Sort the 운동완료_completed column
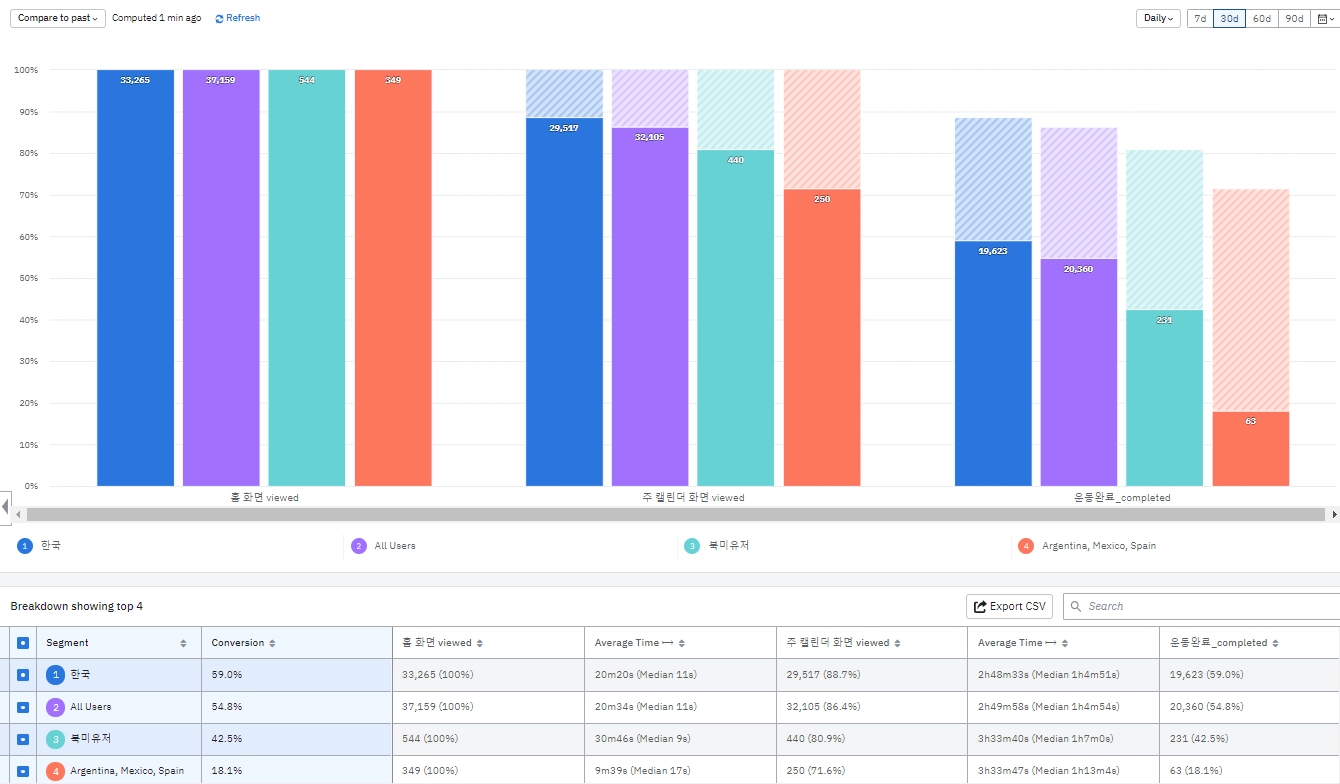This screenshot has width=1340, height=784. pyautogui.click(x=1276, y=643)
